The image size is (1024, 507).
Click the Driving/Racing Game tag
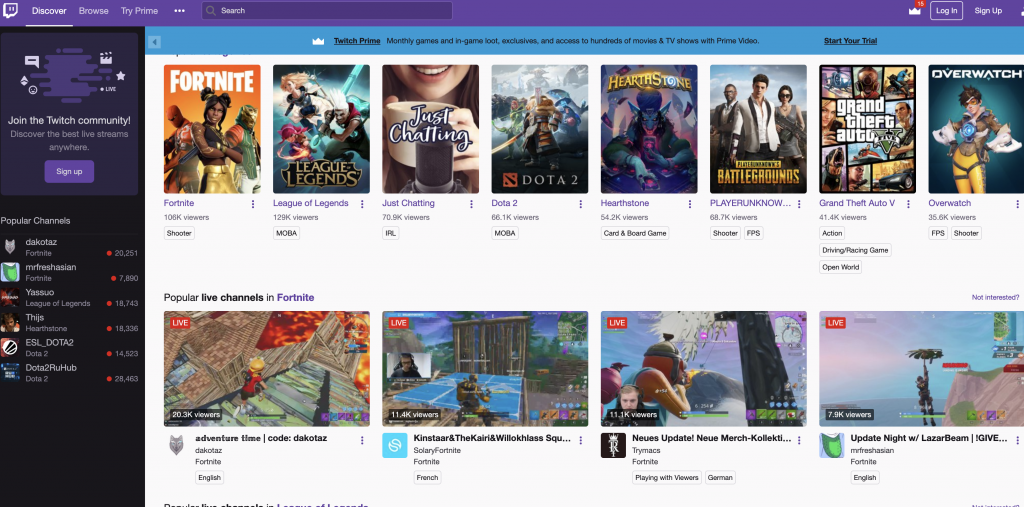point(856,250)
